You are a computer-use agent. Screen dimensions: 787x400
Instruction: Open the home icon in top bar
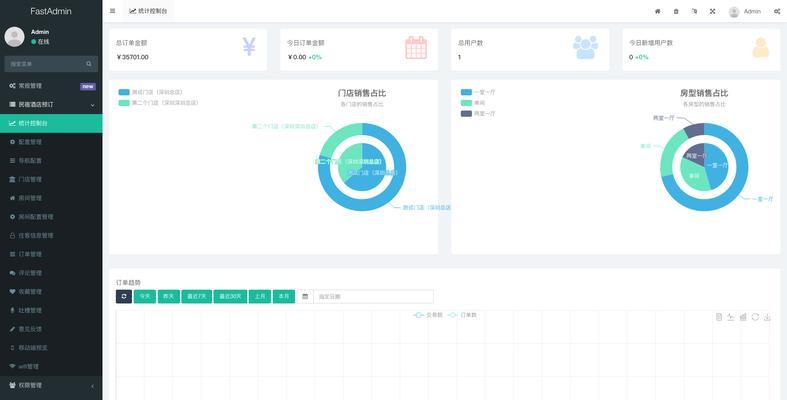pyautogui.click(x=658, y=11)
